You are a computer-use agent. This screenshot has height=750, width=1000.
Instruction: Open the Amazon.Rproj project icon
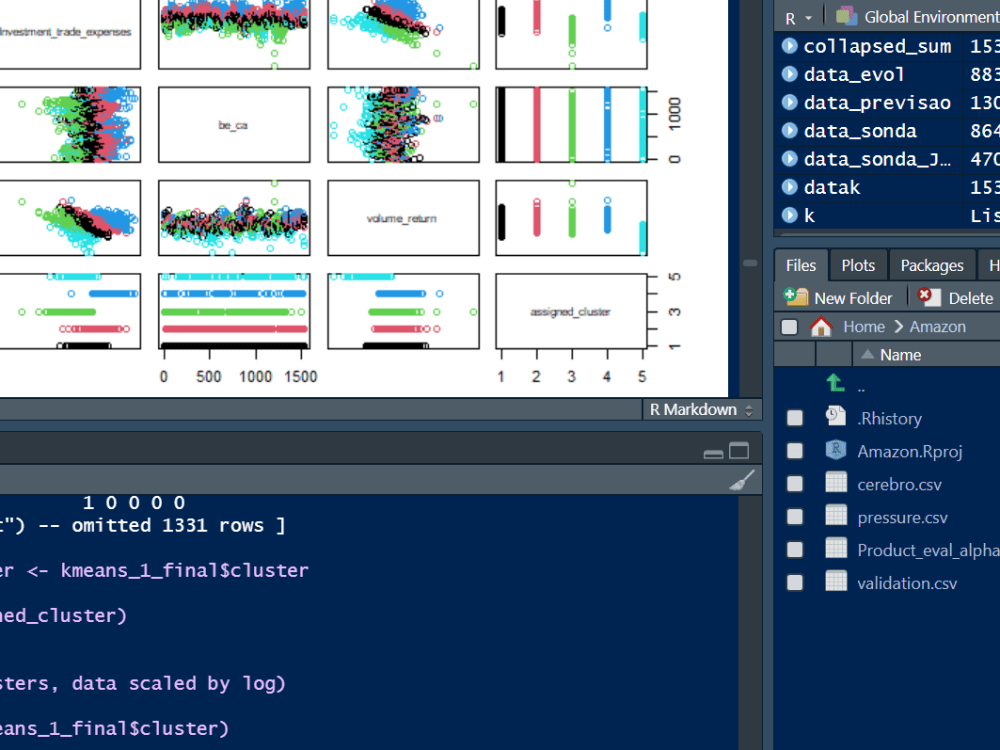(834, 450)
